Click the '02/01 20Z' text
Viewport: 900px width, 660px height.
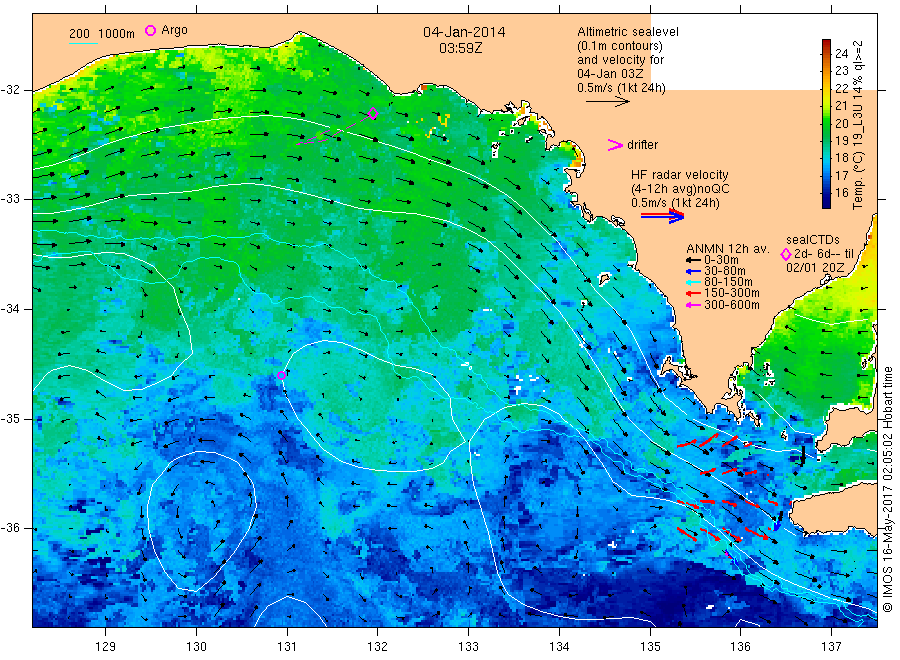point(815,268)
